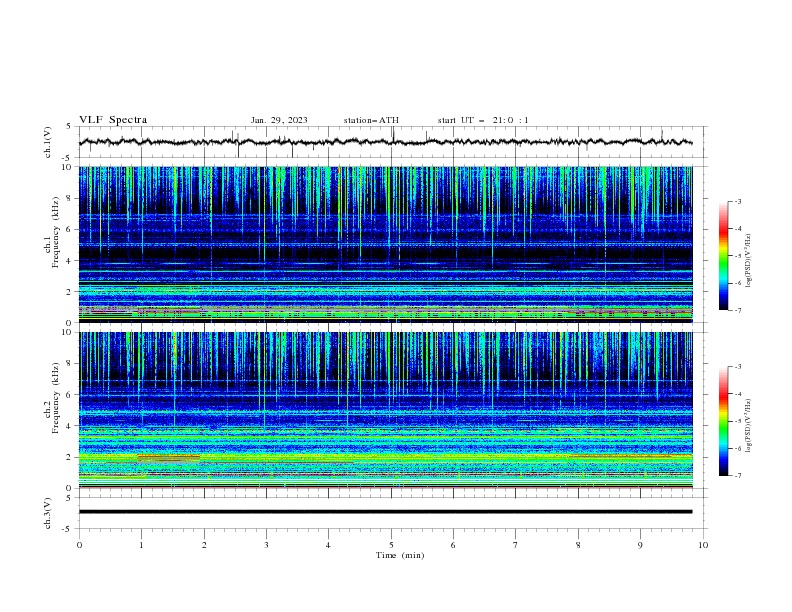The height and width of the screenshot is (612, 792).
Task: Click the "ch.1(V)" waveform axis label
Action: [48, 142]
